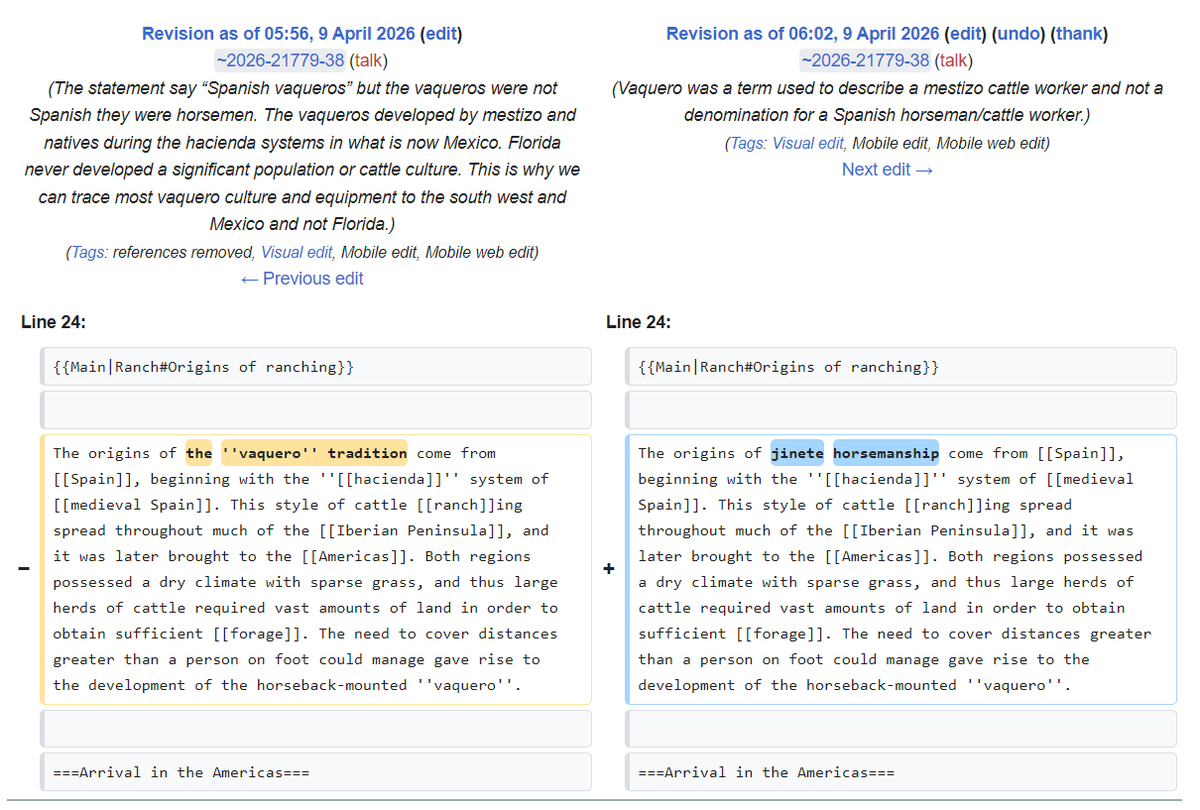
Task: Go to Next edit
Action: click(887, 170)
